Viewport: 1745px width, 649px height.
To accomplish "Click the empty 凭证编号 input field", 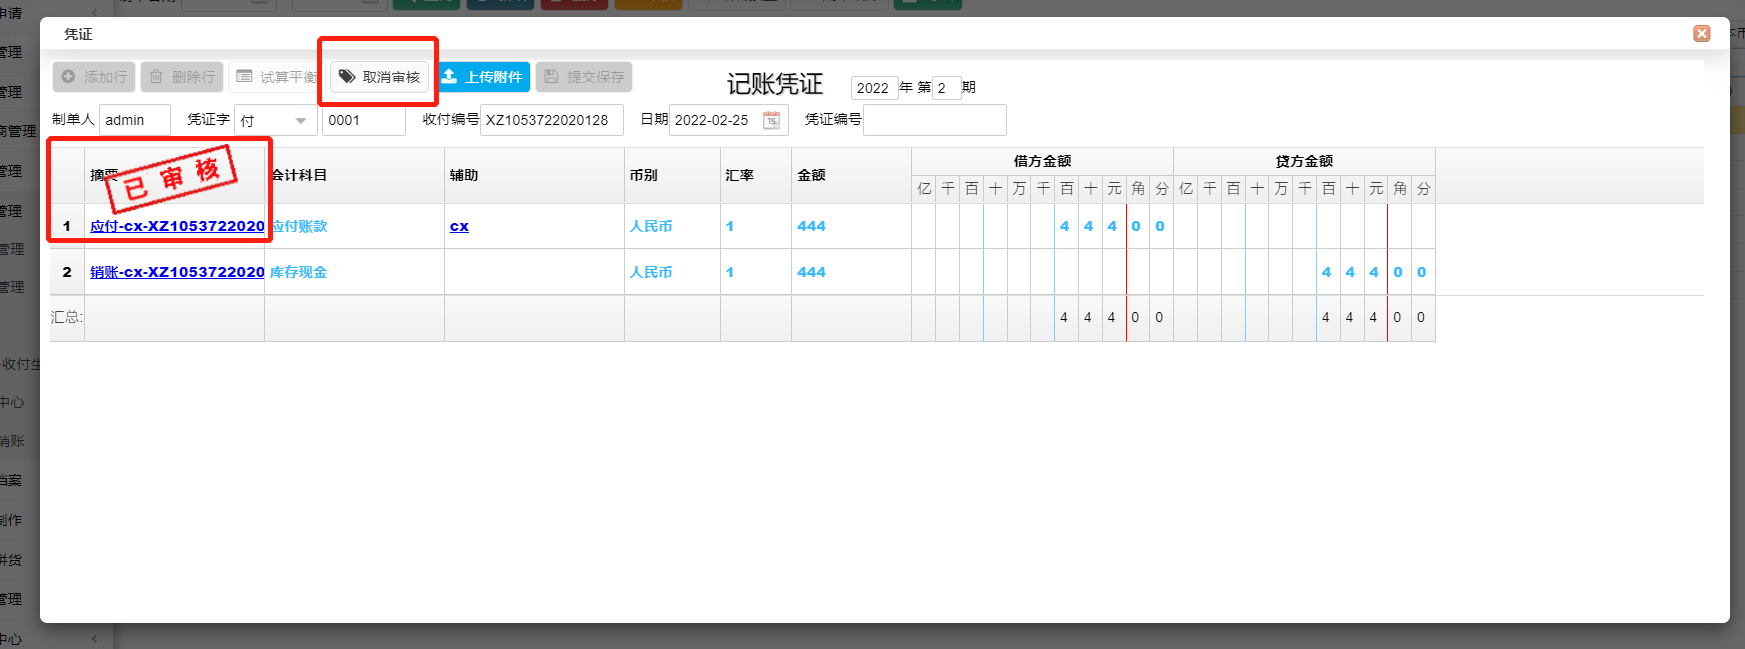I will click(x=934, y=120).
